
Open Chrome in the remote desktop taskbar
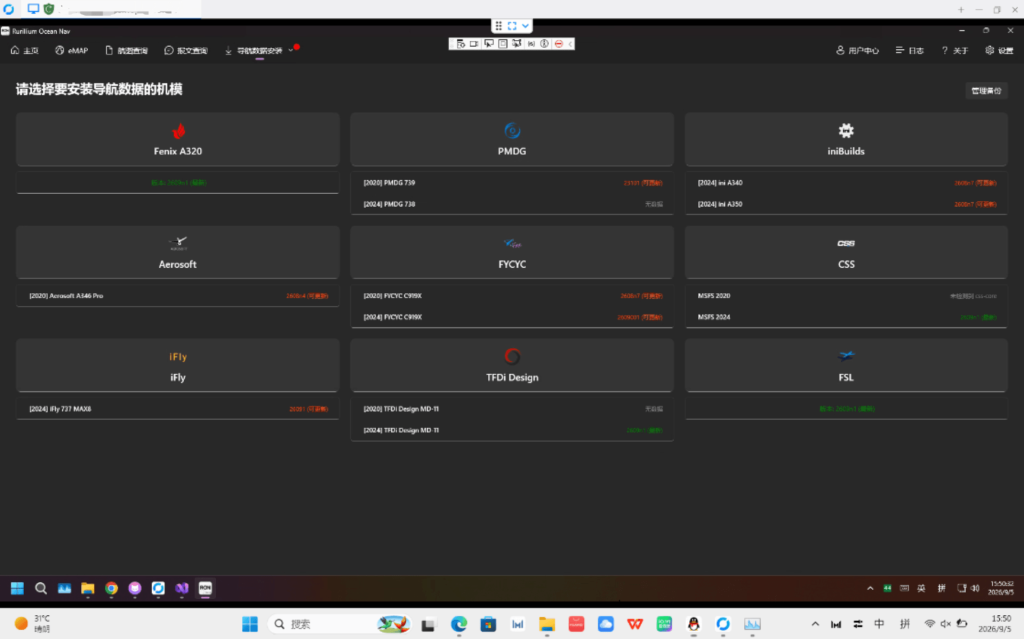tap(111, 588)
